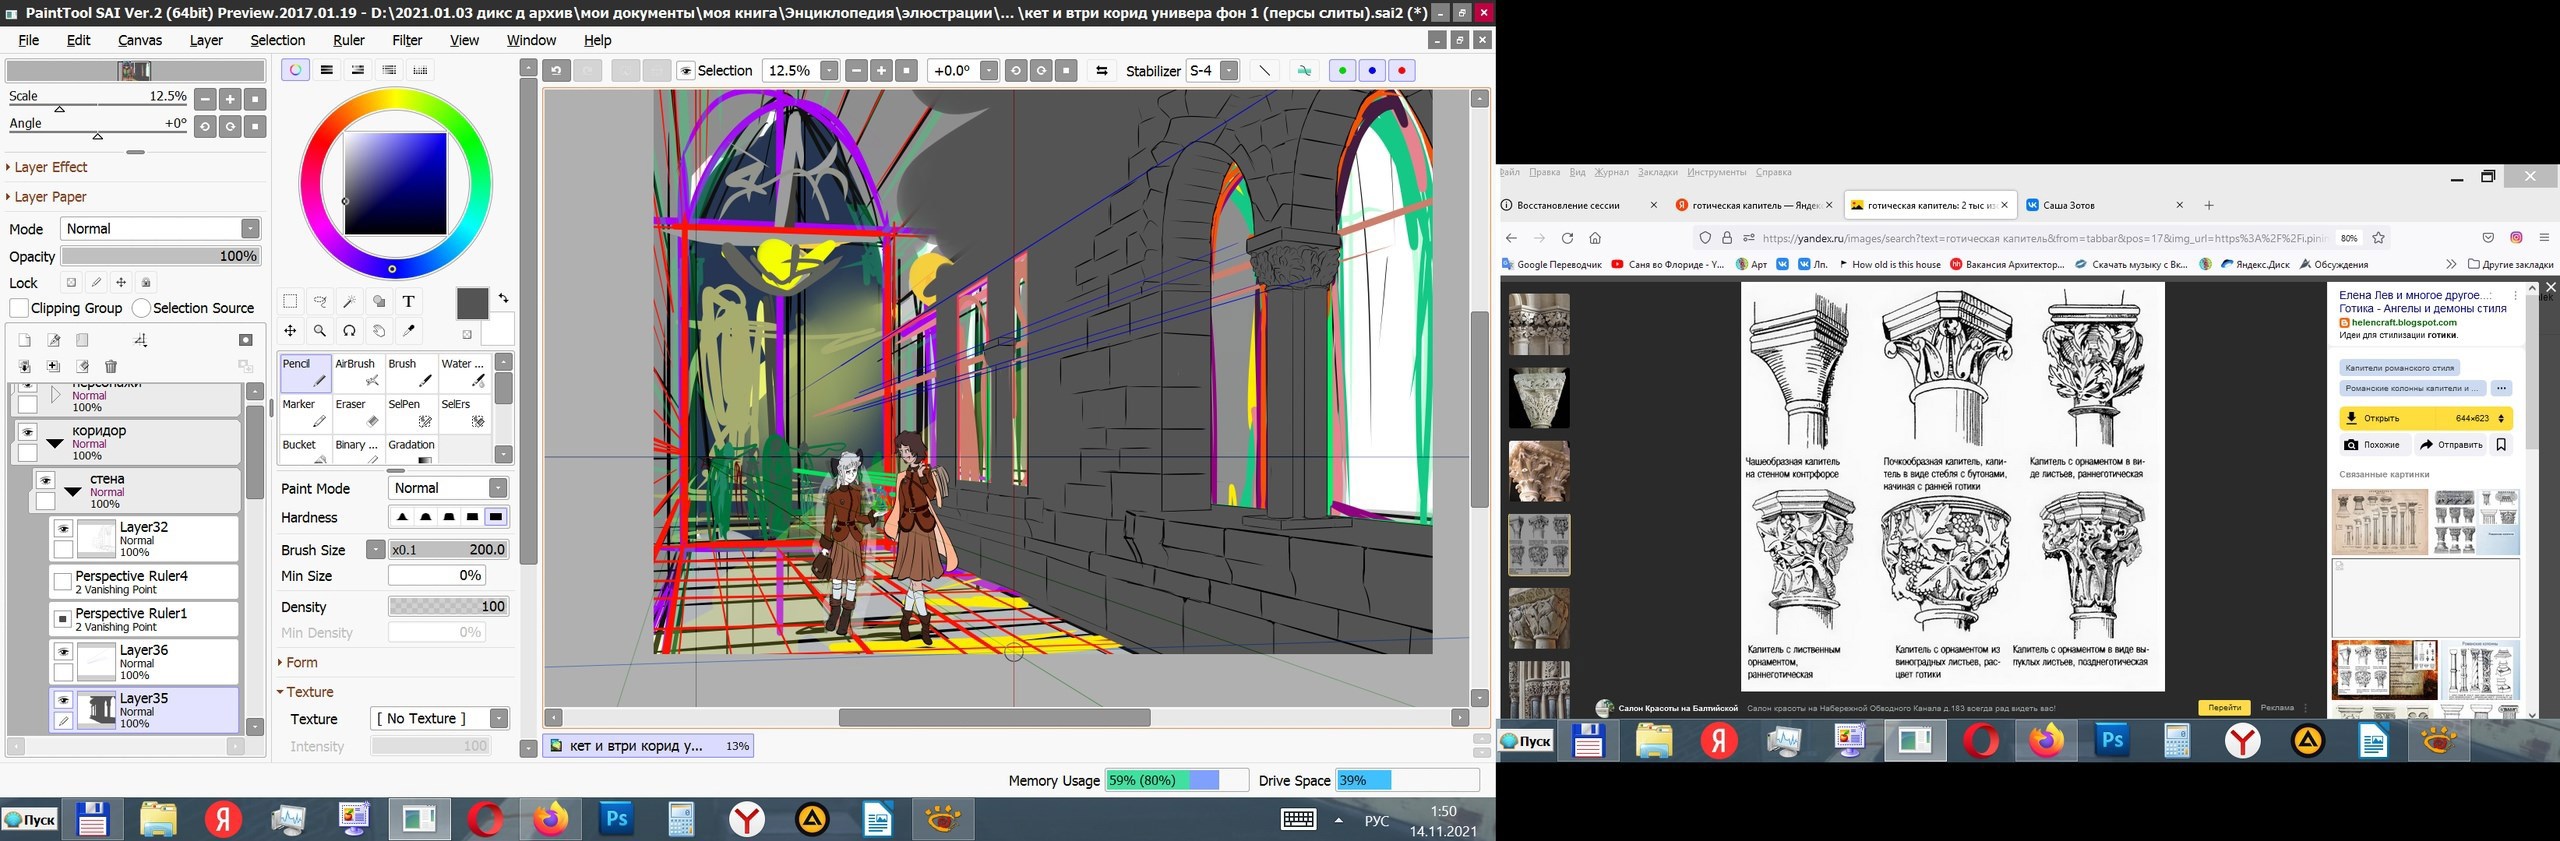Swap foreground and background colors
This screenshot has width=2560, height=841.
click(x=503, y=298)
